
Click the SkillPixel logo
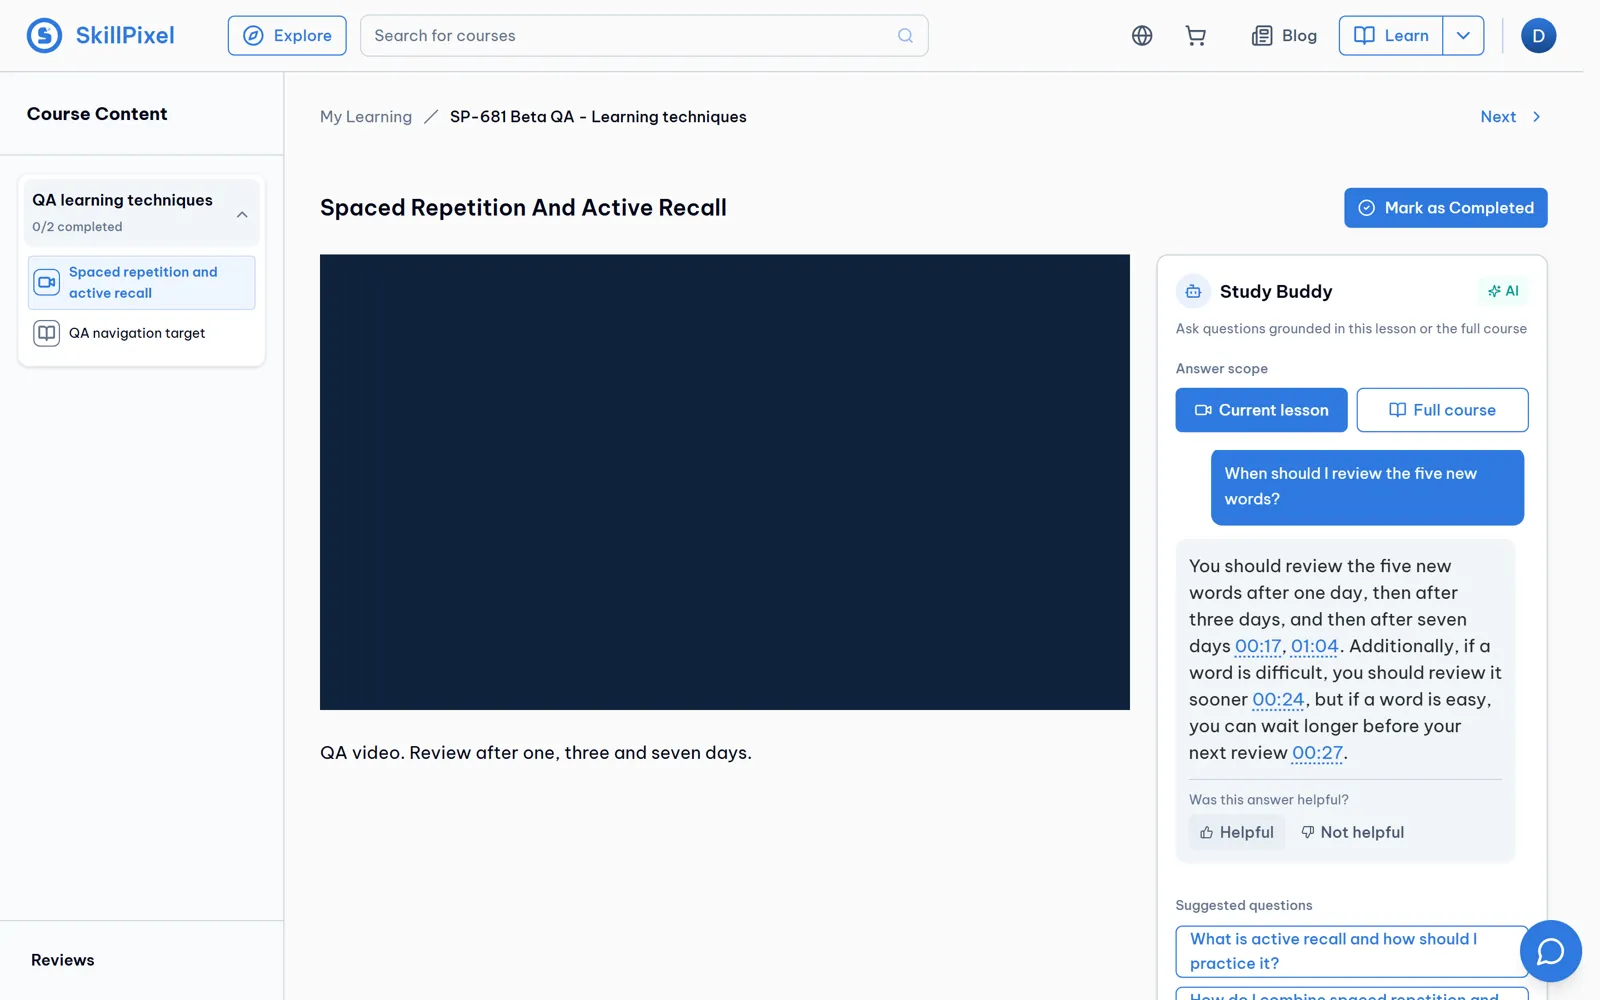(100, 36)
